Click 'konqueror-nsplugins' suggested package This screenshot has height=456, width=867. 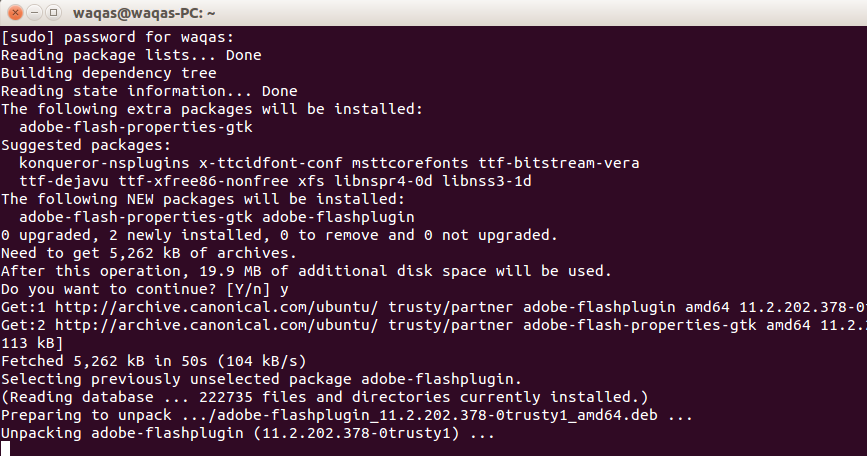(104, 163)
